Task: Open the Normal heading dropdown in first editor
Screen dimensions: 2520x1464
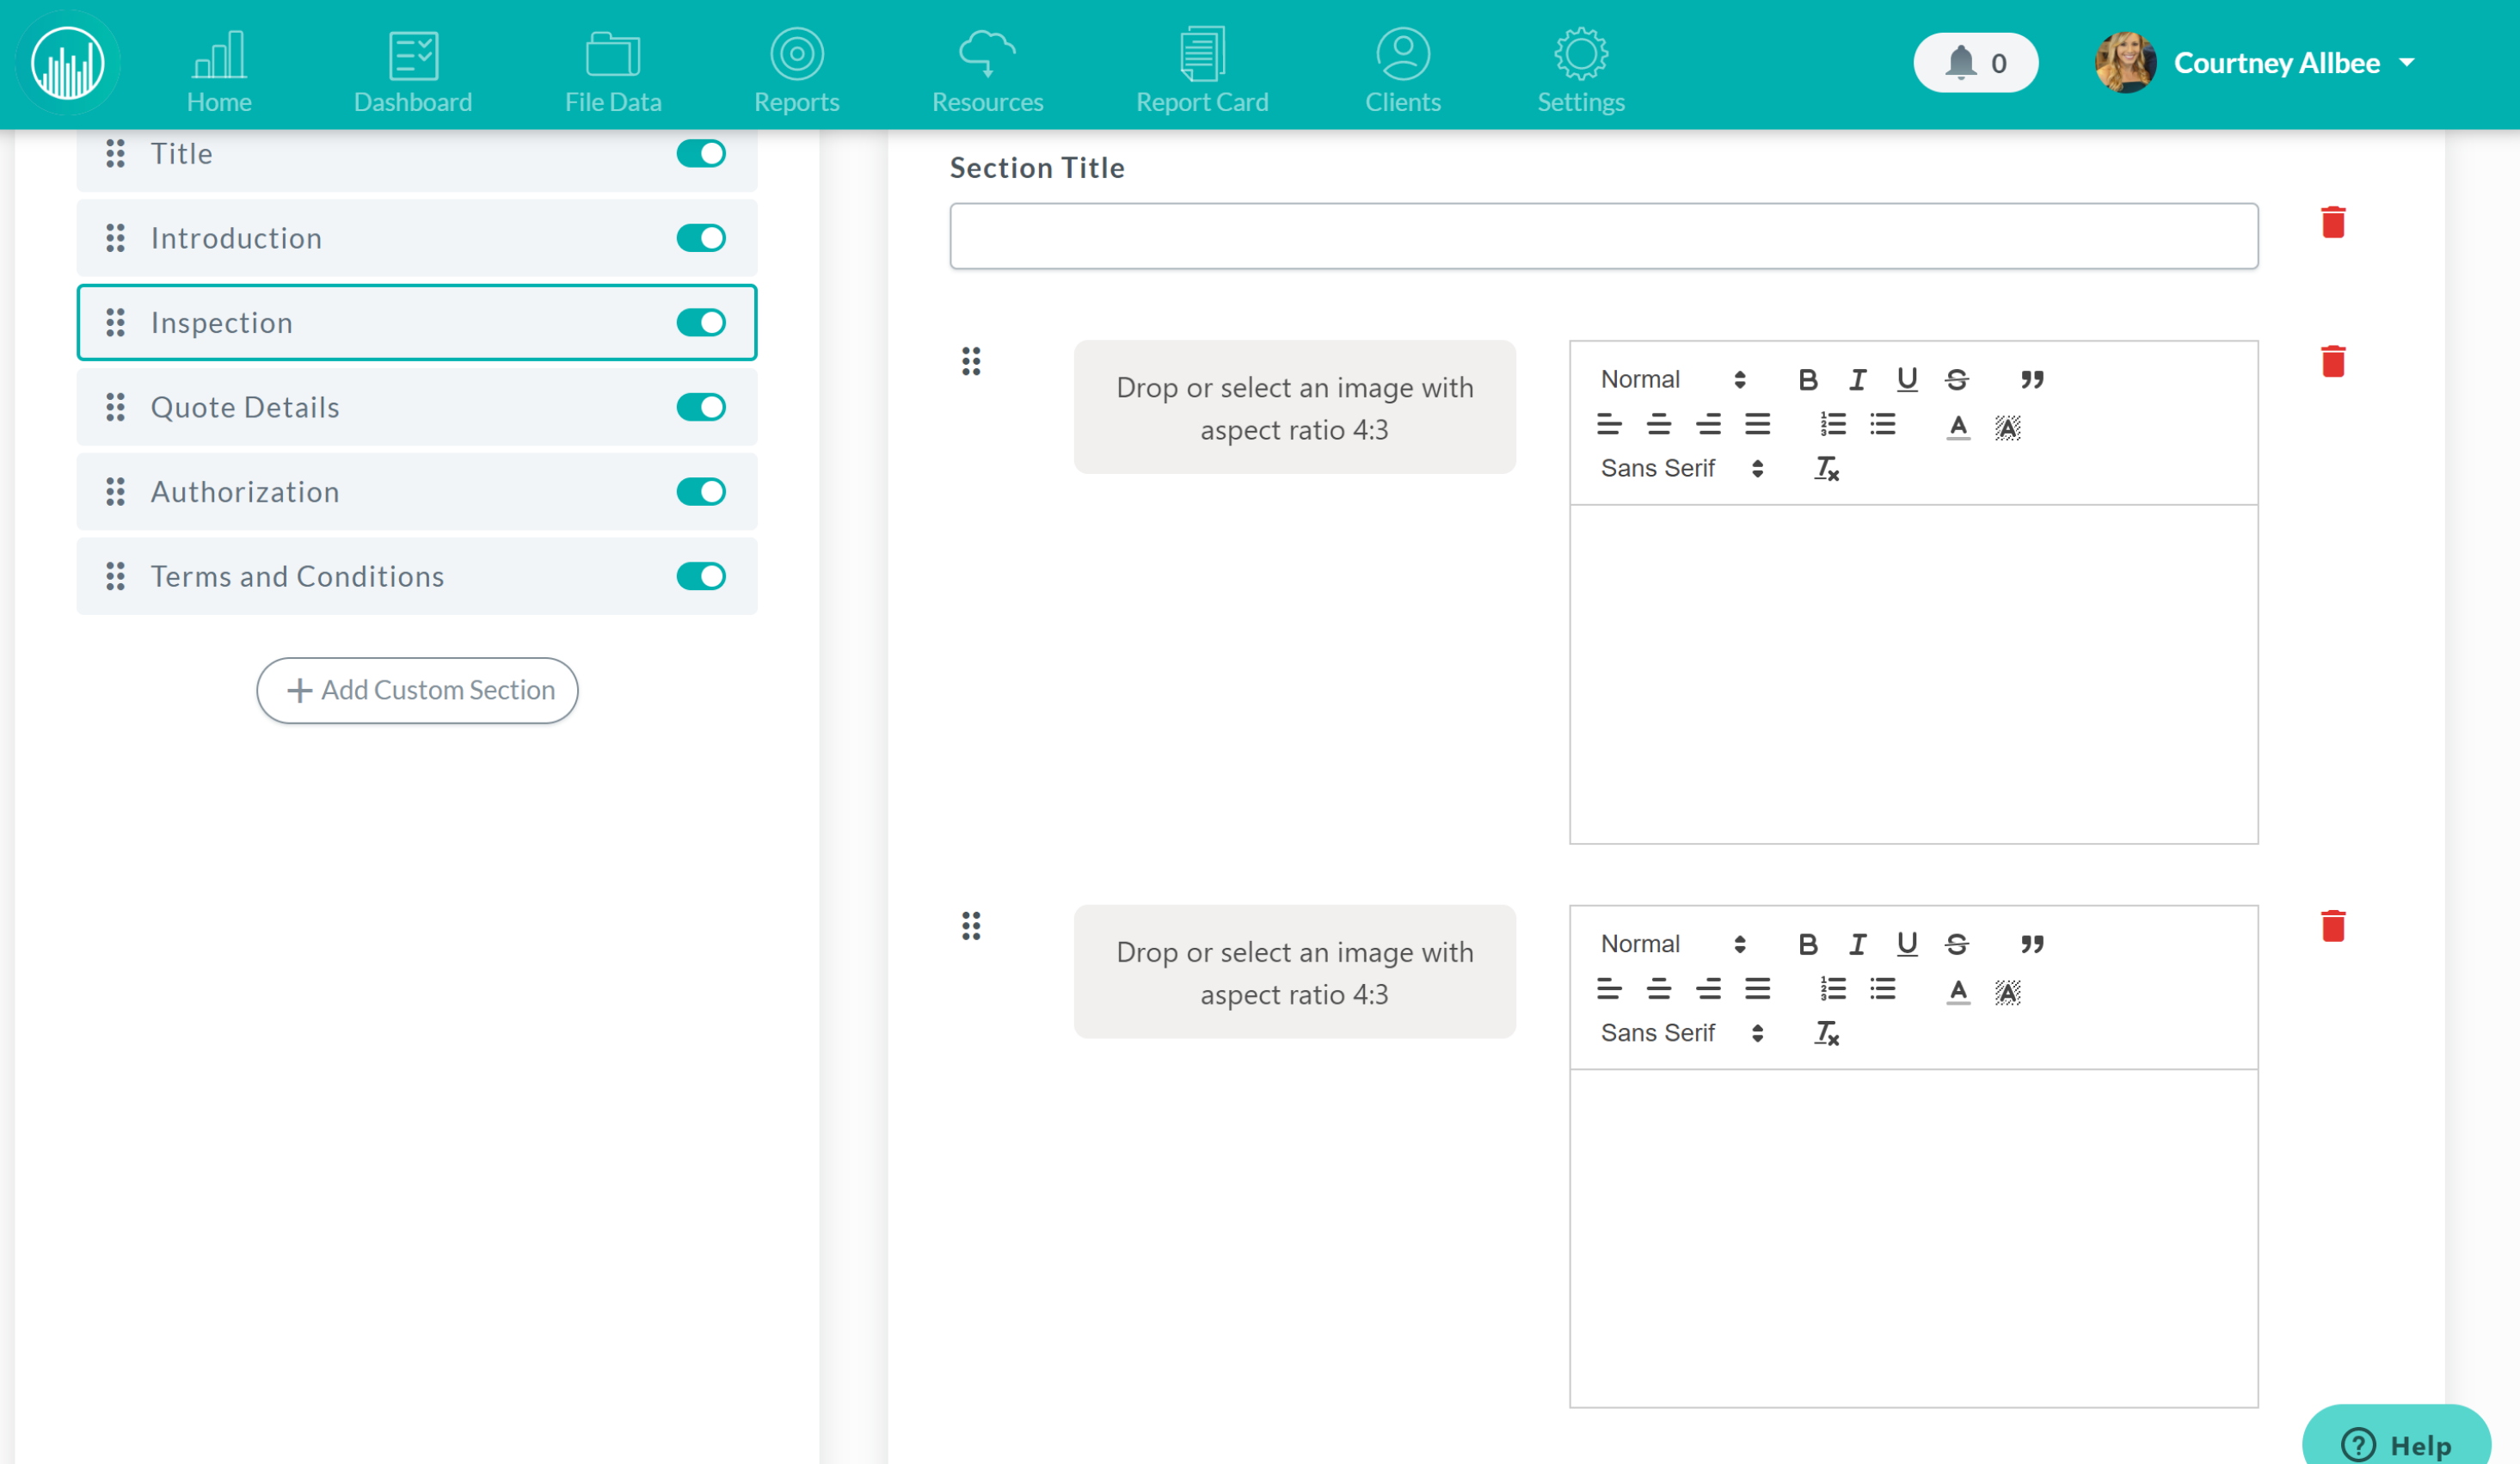Action: (1673, 380)
